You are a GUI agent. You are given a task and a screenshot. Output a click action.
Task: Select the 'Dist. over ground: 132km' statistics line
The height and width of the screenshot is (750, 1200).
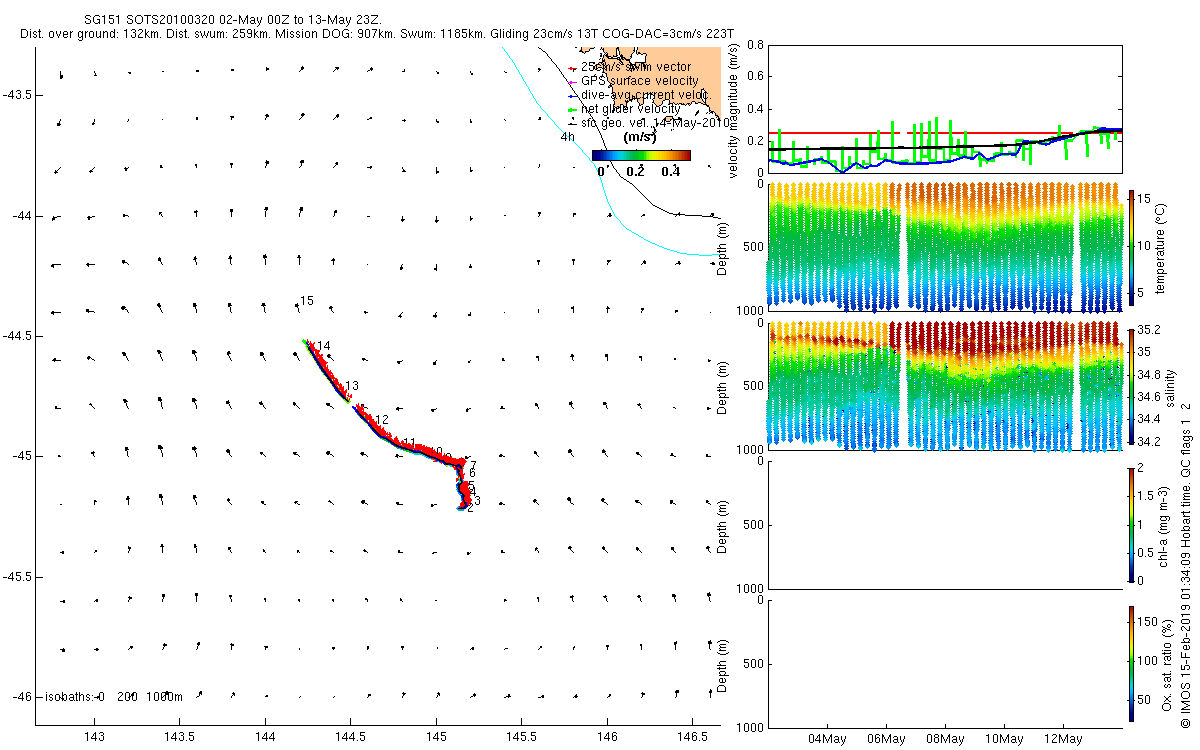[377, 34]
